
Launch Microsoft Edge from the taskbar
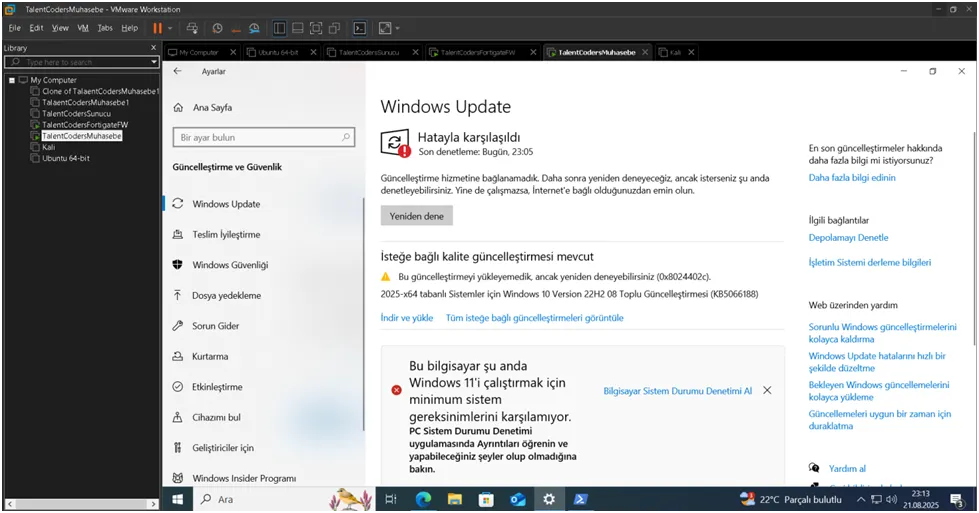tap(423, 499)
